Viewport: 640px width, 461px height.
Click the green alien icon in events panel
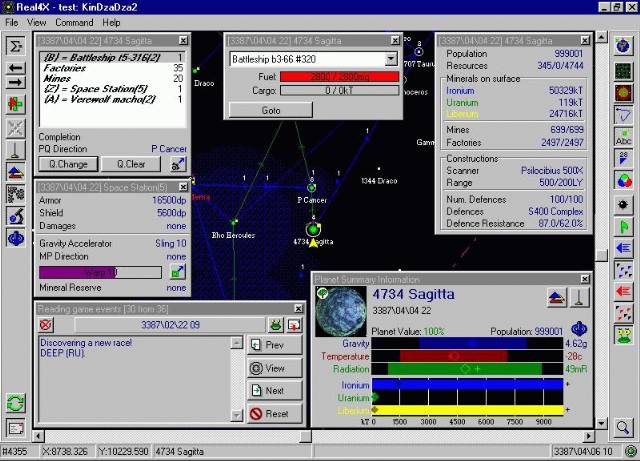pos(276,325)
